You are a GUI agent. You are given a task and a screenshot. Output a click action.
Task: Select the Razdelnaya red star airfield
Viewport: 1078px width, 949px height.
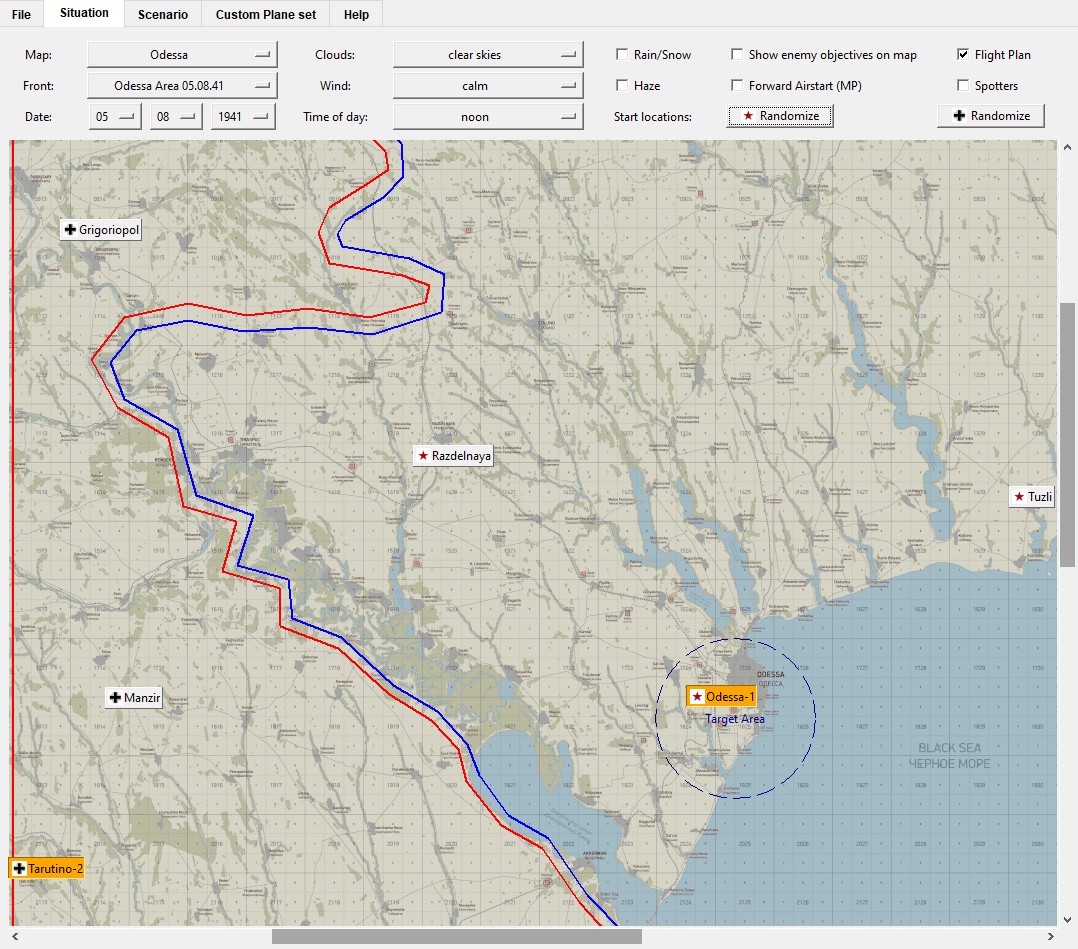pos(454,456)
